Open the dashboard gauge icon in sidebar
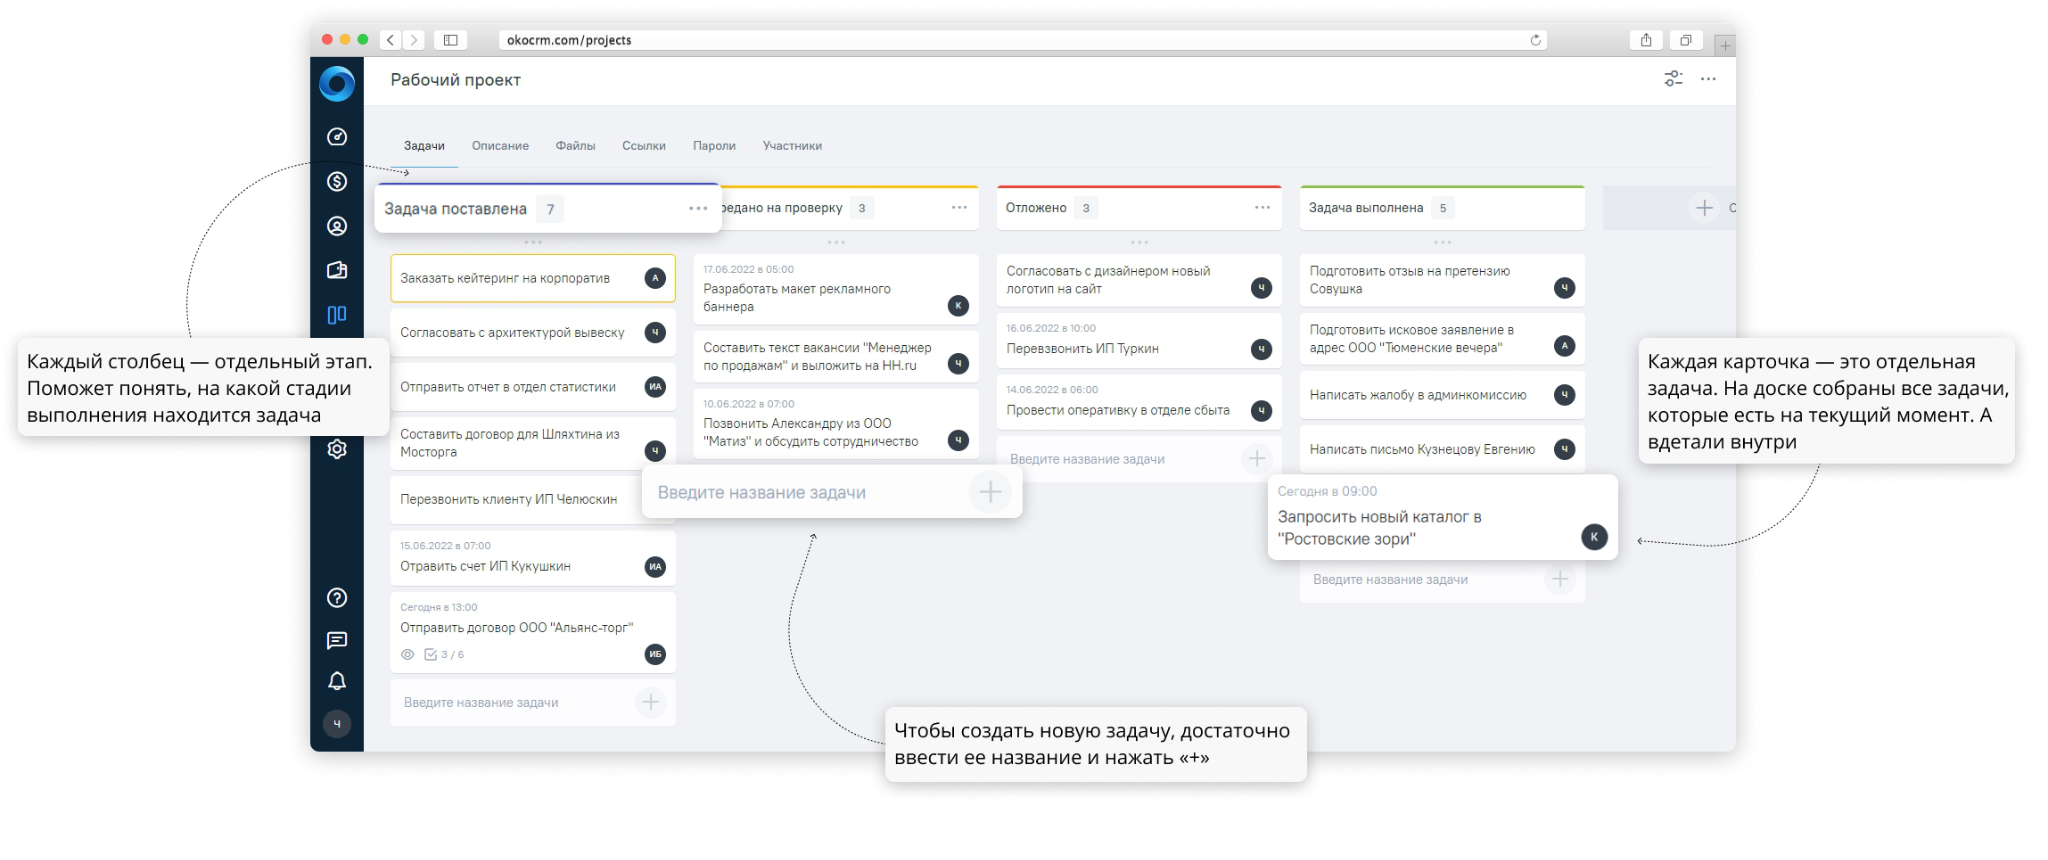Image resolution: width=2048 pixels, height=860 pixels. pyautogui.click(x=337, y=137)
